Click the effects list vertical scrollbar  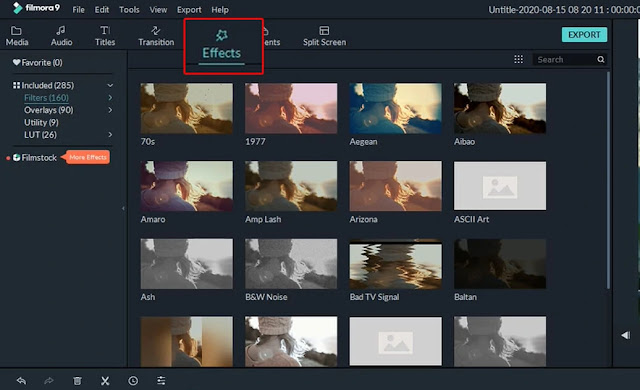[608, 180]
